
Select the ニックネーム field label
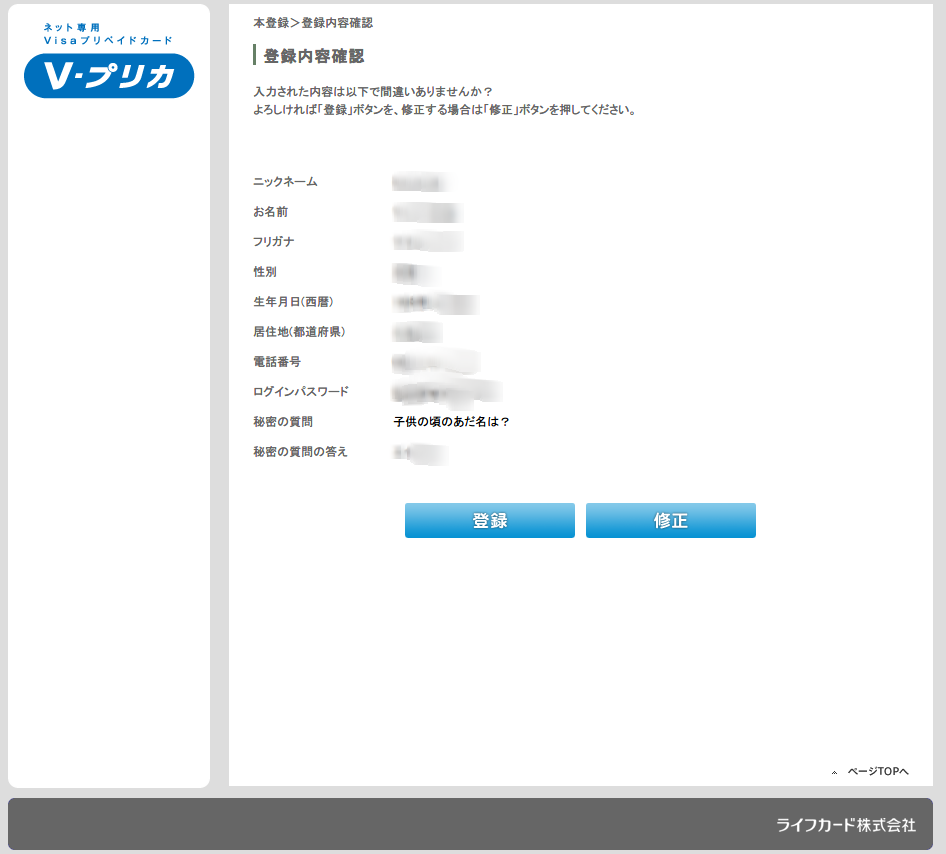(x=285, y=182)
